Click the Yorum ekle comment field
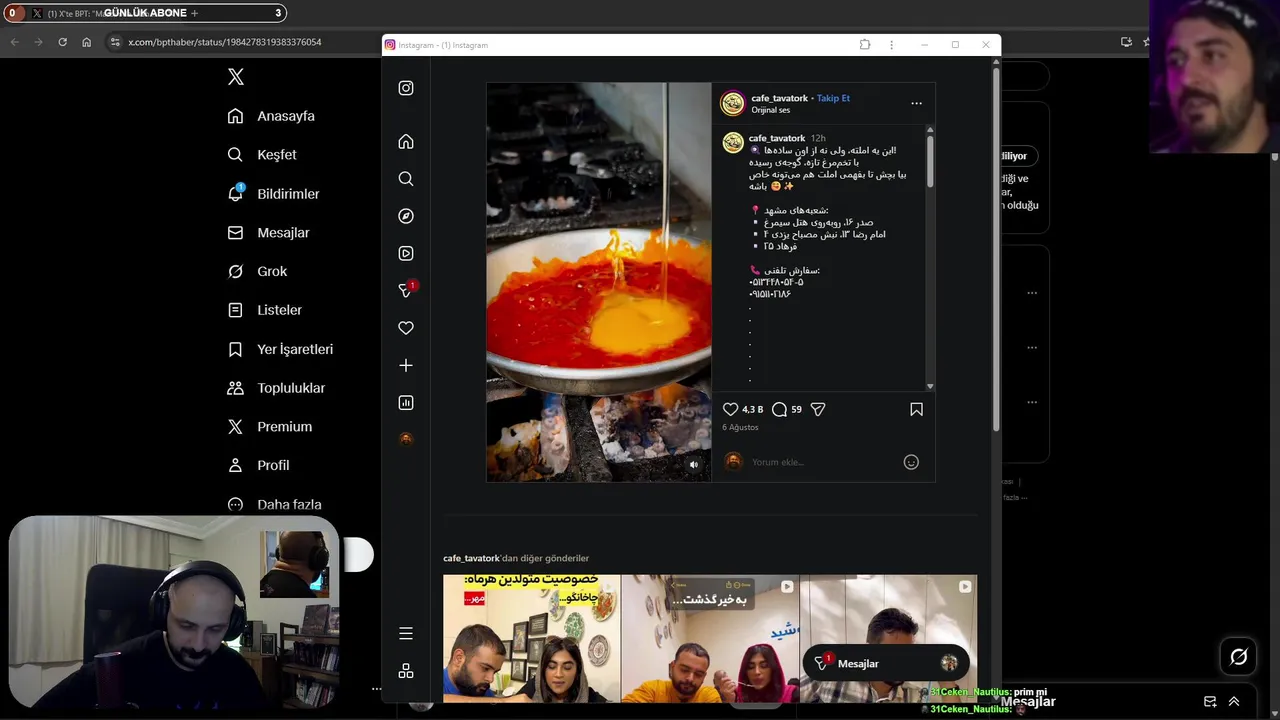 [820, 462]
